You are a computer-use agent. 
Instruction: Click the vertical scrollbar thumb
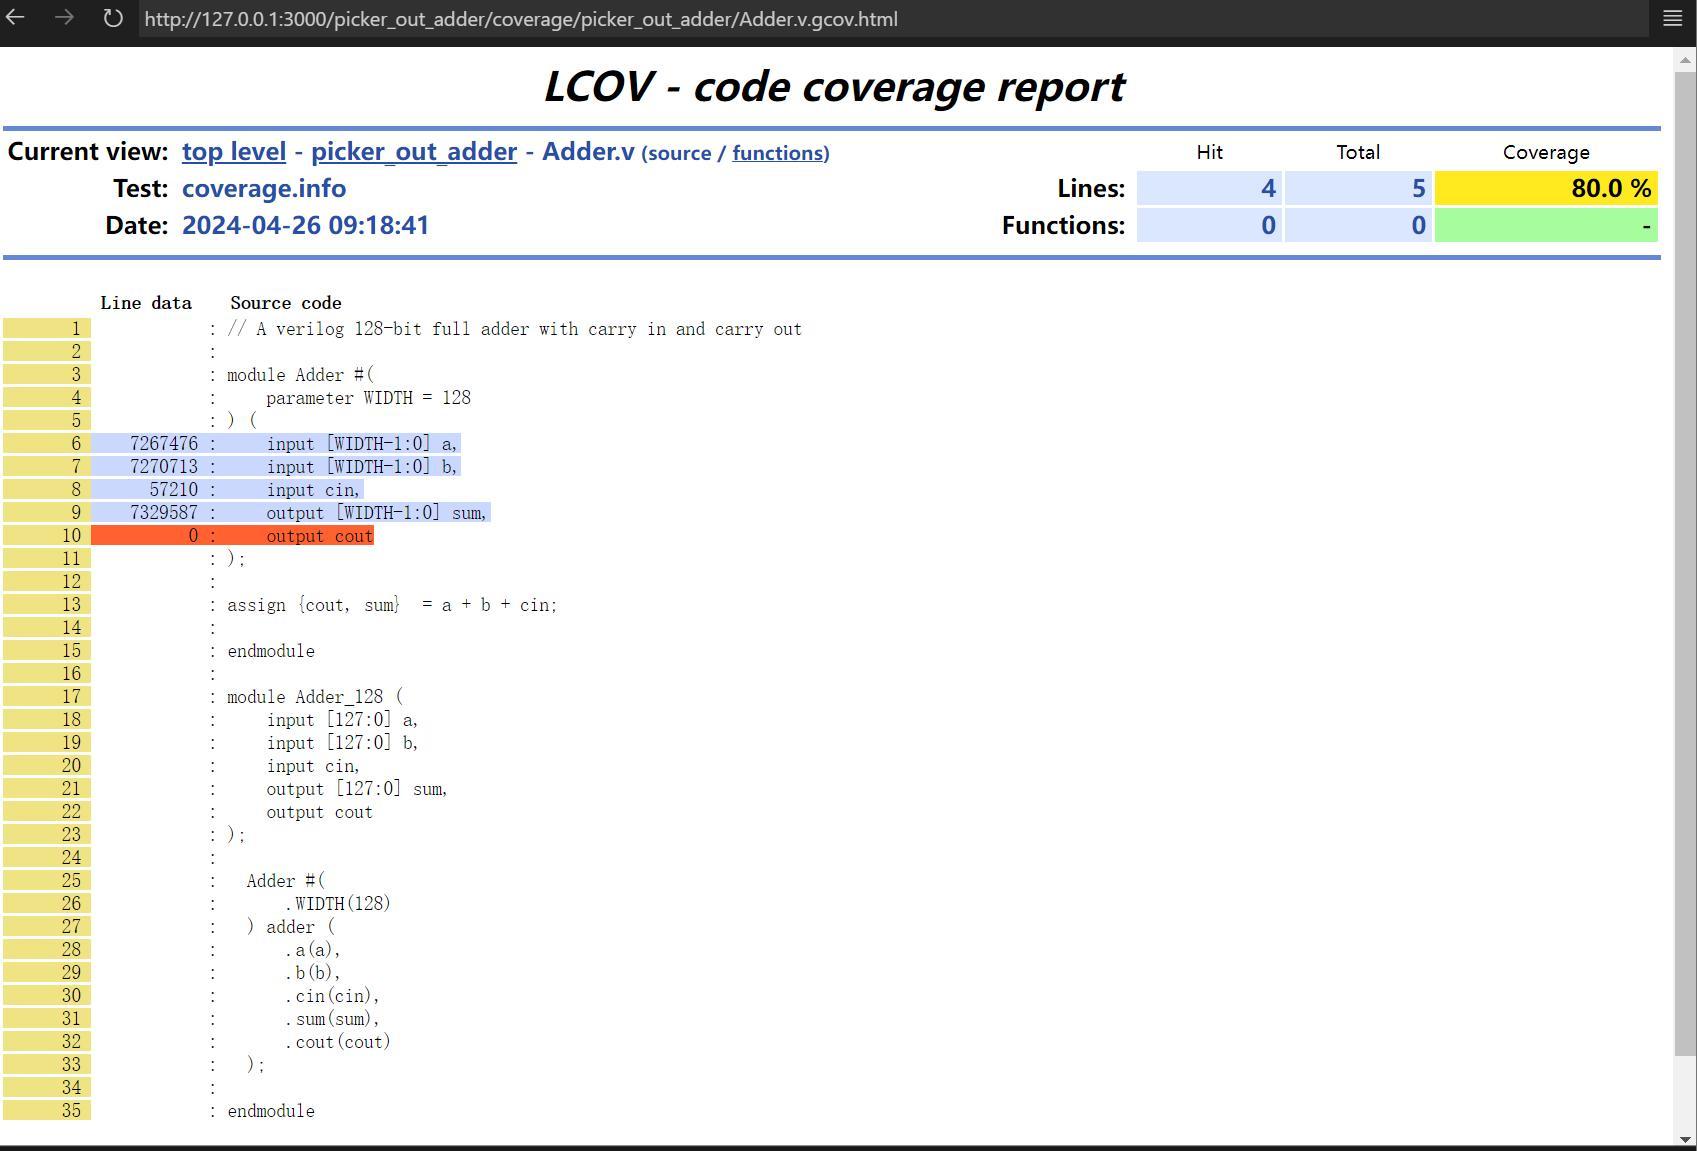(x=1685, y=562)
